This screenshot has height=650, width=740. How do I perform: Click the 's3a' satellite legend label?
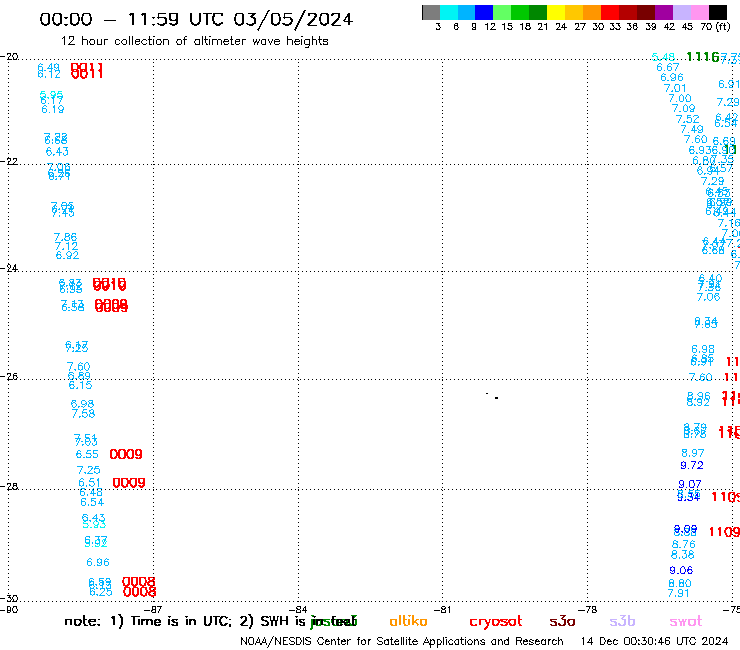(562, 621)
